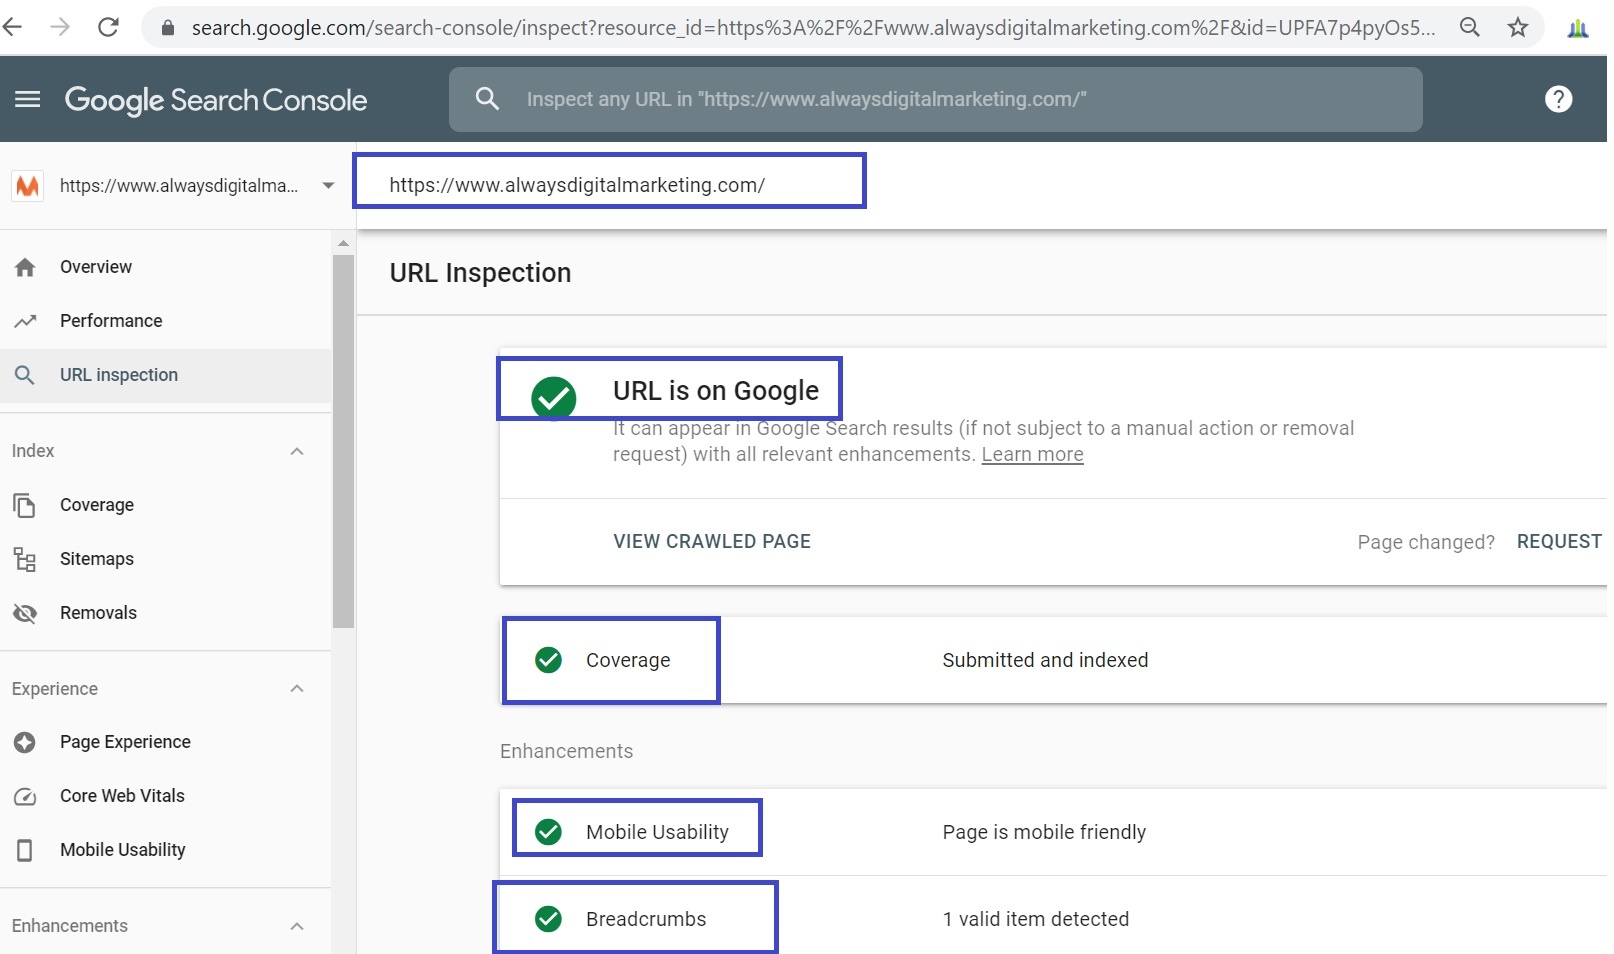Reload the page with the refresh icon
This screenshot has height=954, width=1614.
click(108, 27)
